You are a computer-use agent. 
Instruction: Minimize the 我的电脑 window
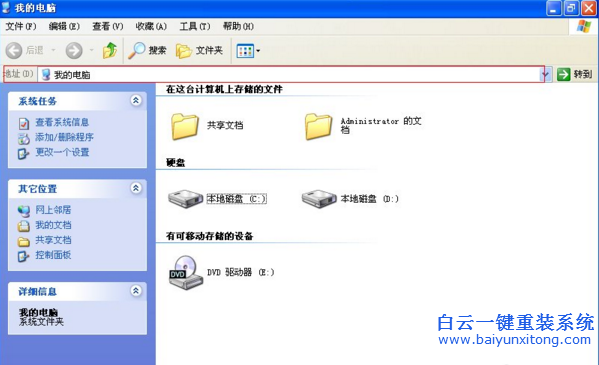pyautogui.click(x=554, y=8)
